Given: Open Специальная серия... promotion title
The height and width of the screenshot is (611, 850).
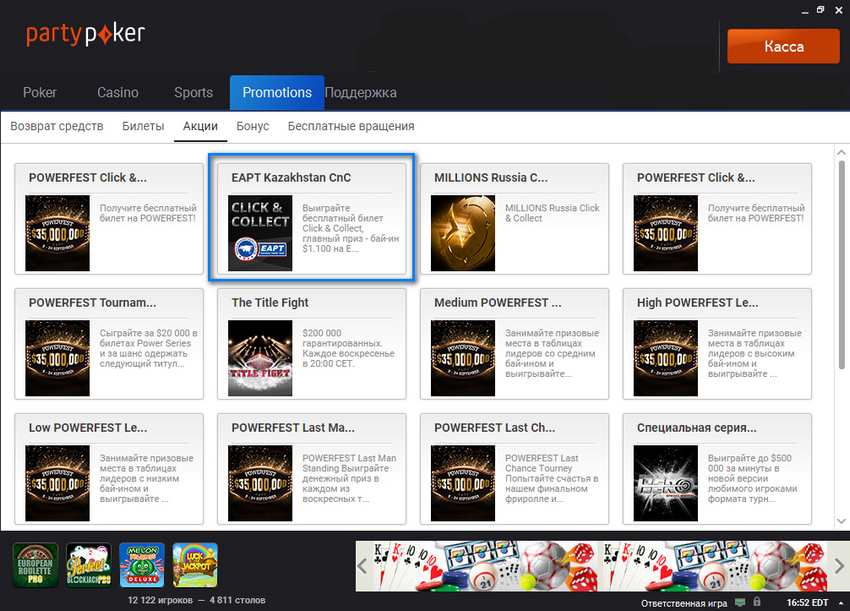Looking at the screenshot, I should [697, 428].
